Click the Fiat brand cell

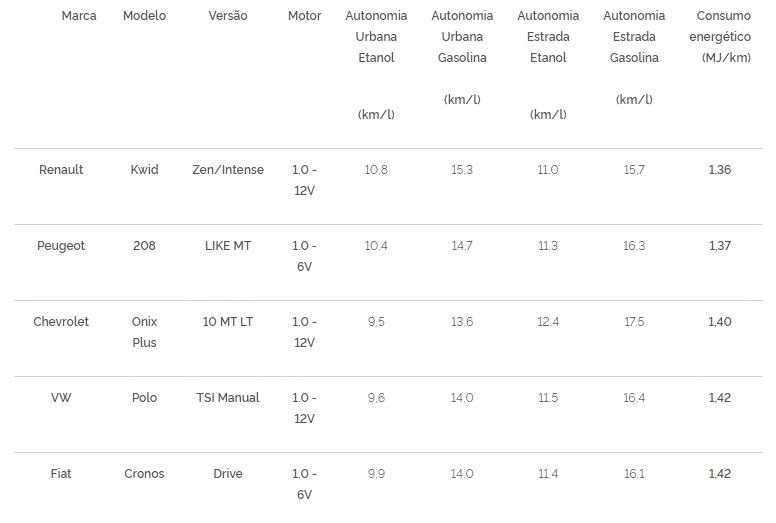click(x=61, y=474)
